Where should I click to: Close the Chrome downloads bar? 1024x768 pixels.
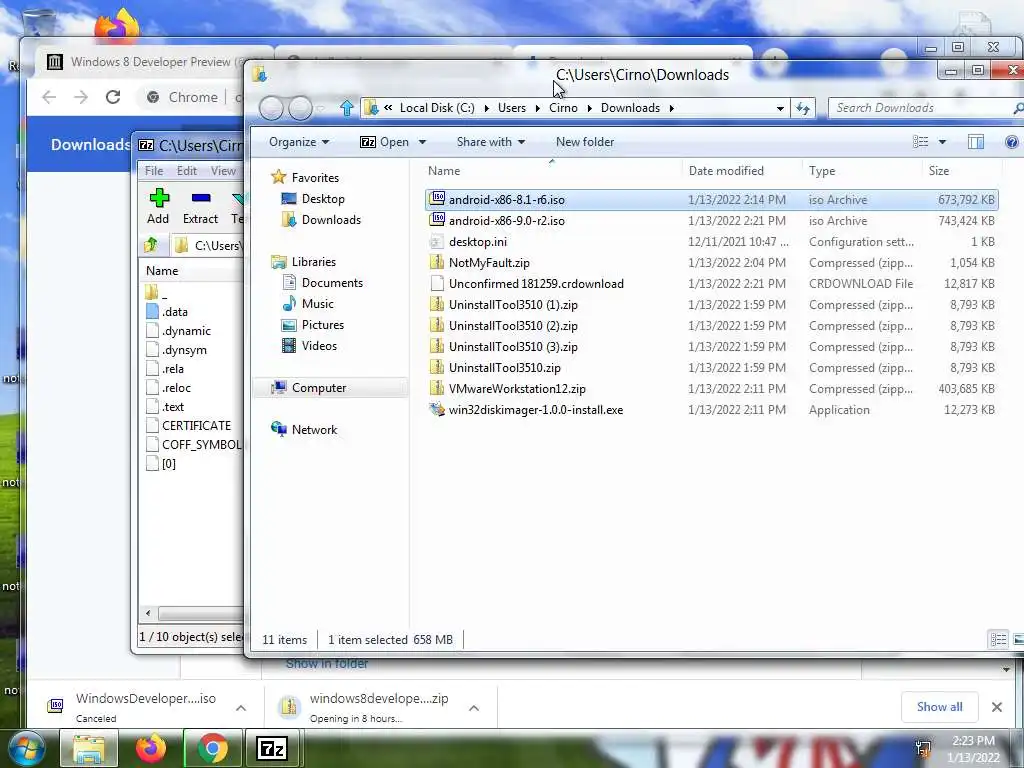[x=997, y=707]
